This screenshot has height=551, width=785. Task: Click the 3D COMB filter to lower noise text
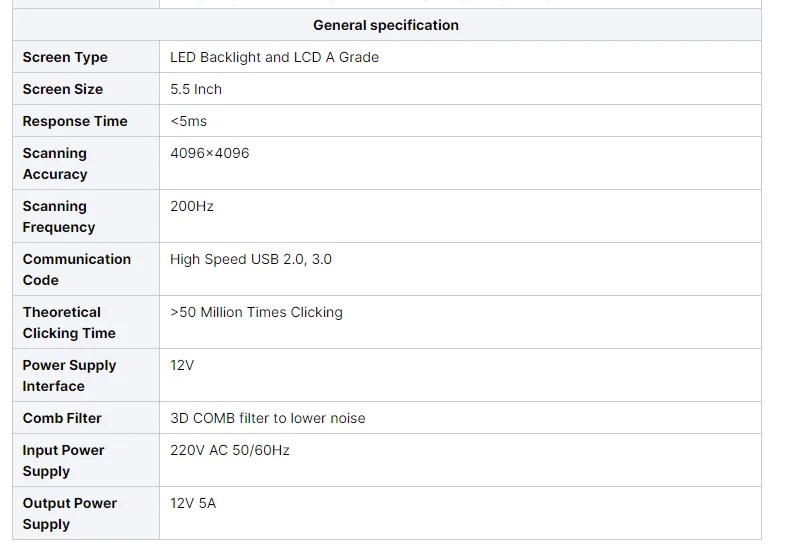coord(268,418)
